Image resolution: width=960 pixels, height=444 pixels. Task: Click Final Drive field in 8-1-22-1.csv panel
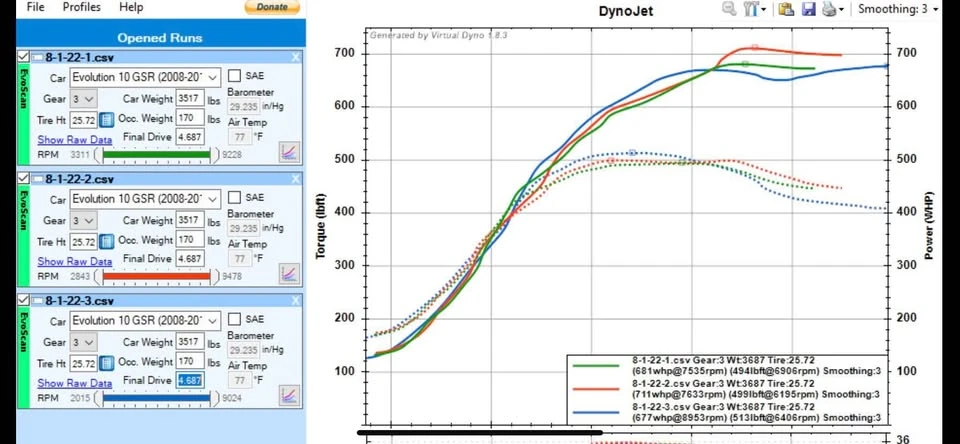pyautogui.click(x=190, y=137)
